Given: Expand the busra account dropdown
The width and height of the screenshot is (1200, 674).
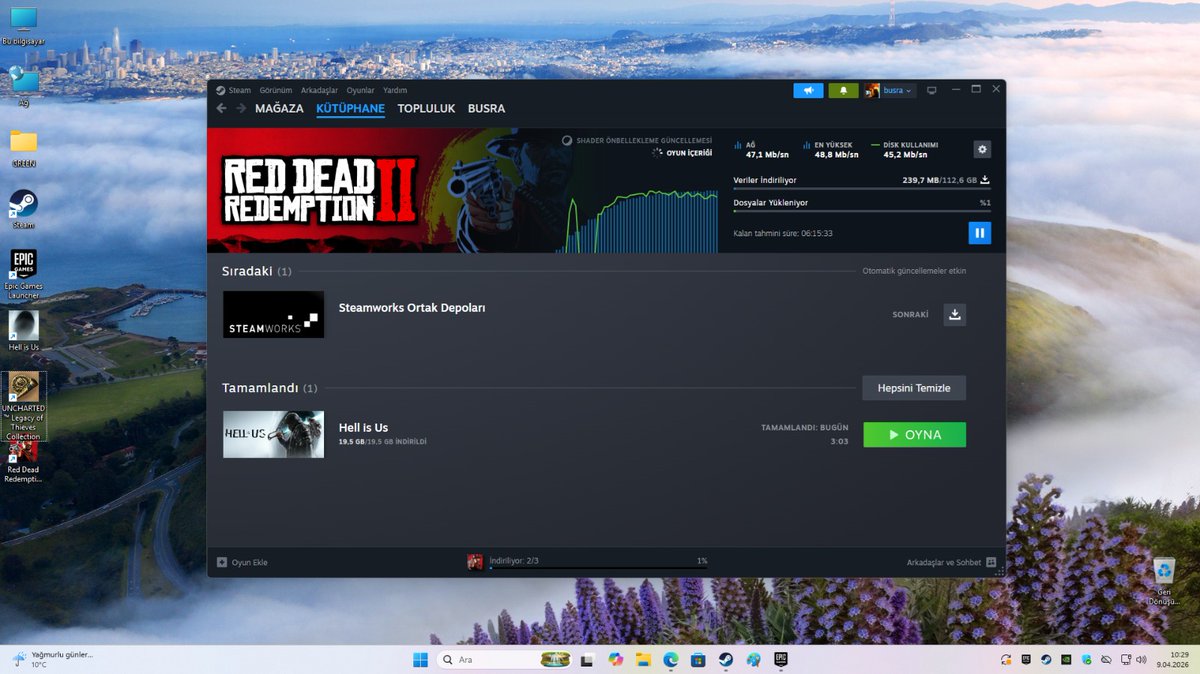Looking at the screenshot, I should click(x=889, y=90).
